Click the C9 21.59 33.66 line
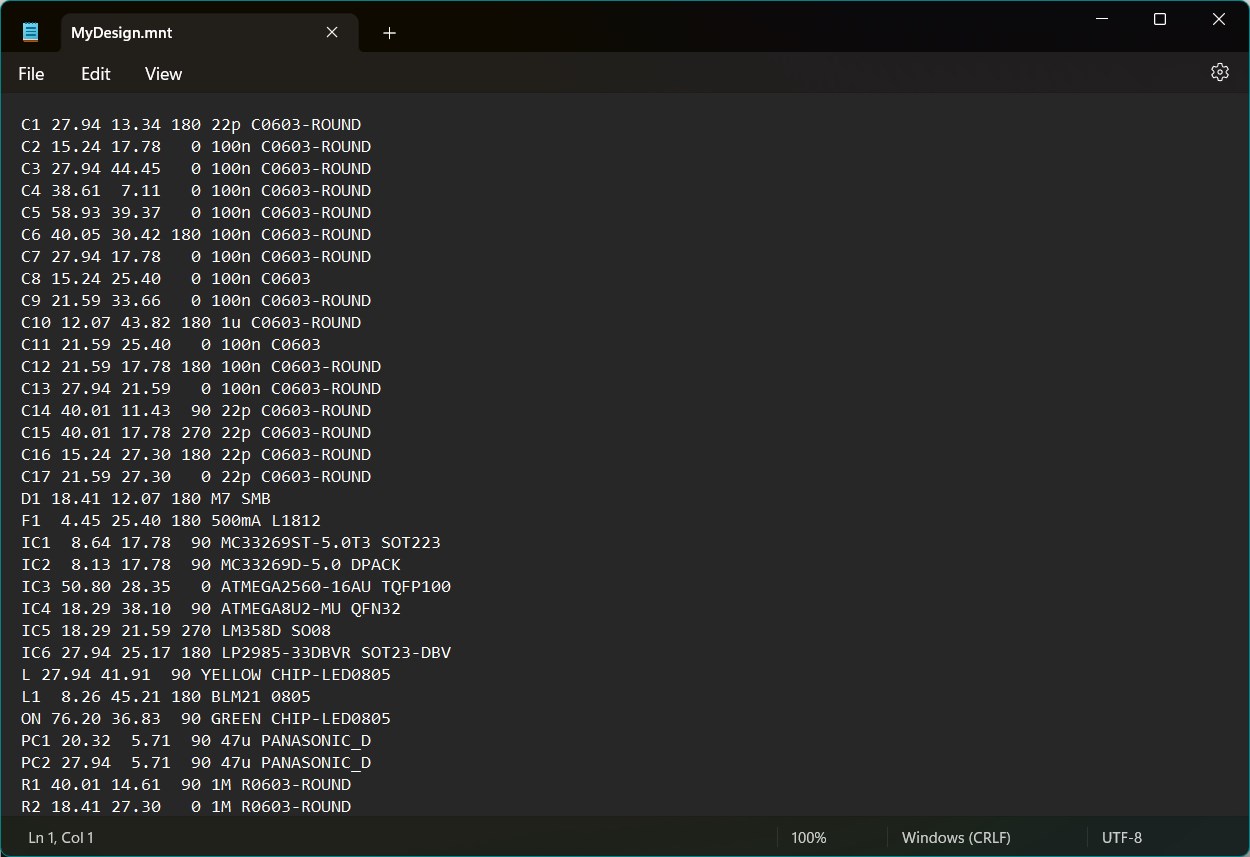 pos(196,301)
